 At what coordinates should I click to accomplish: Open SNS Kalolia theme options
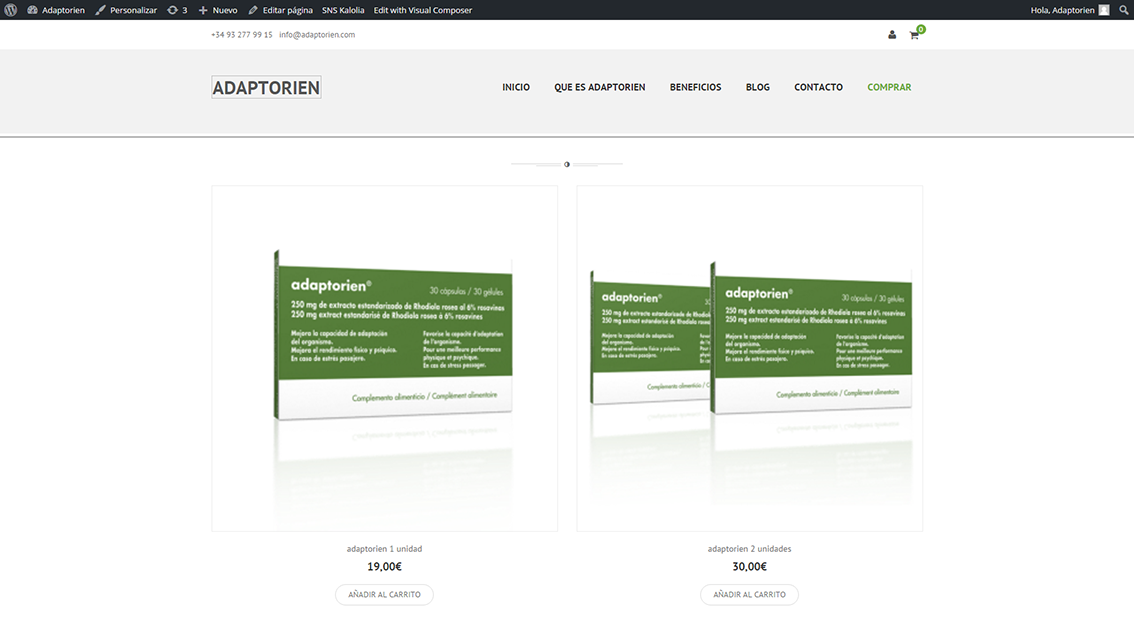click(x=343, y=10)
